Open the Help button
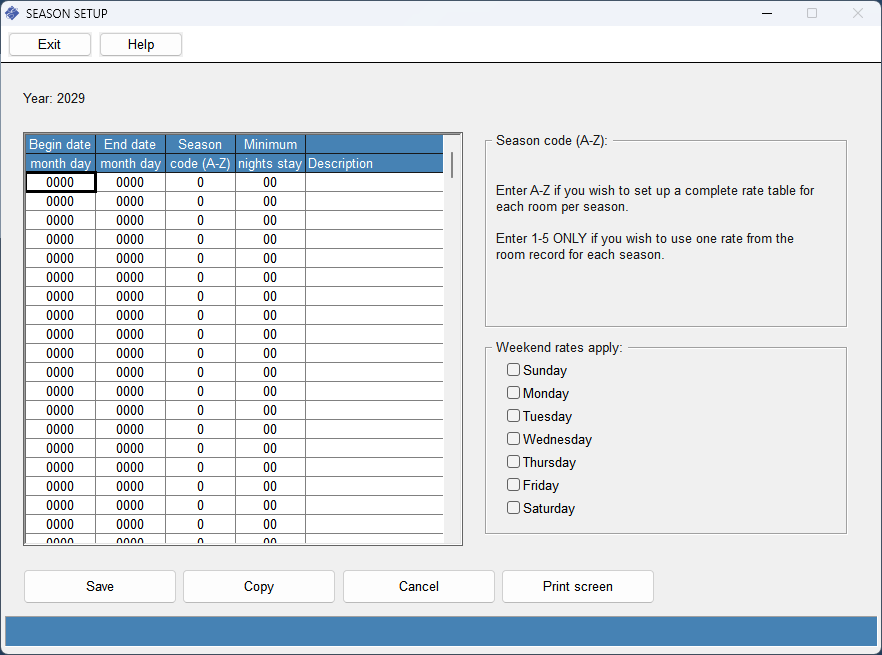This screenshot has height=655, width=882. (x=141, y=44)
